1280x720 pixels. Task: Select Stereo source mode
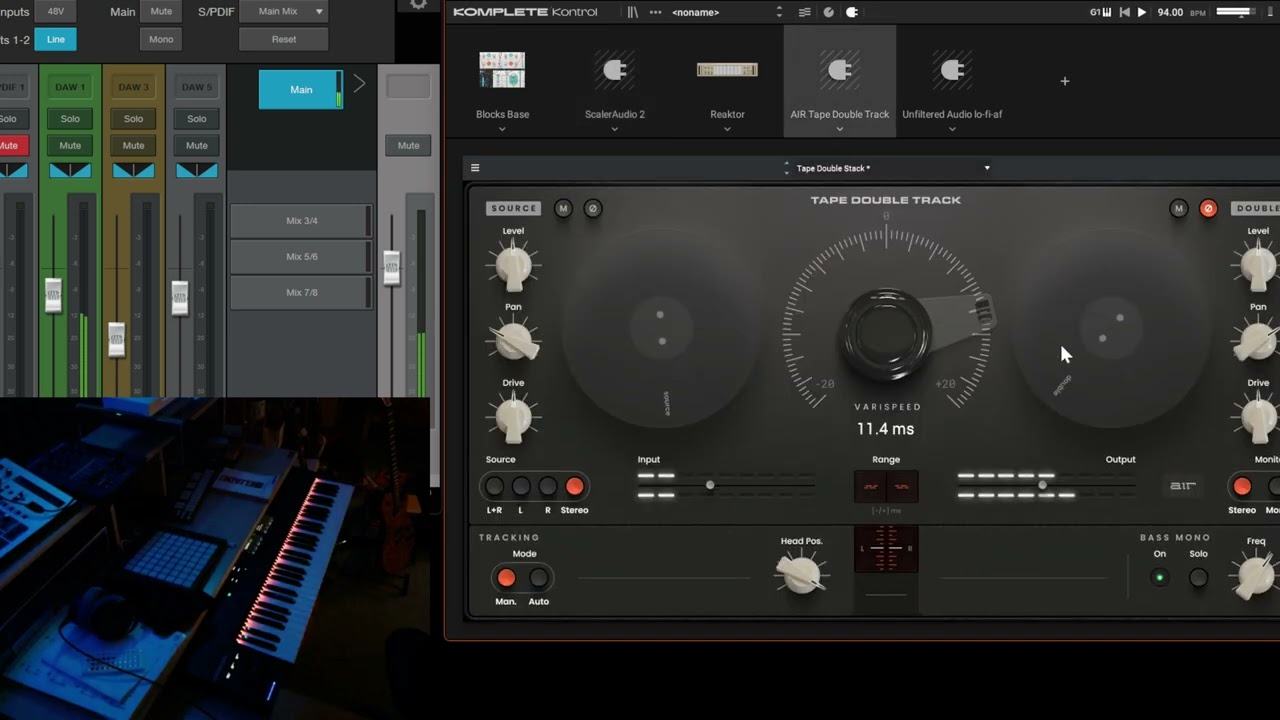click(574, 487)
